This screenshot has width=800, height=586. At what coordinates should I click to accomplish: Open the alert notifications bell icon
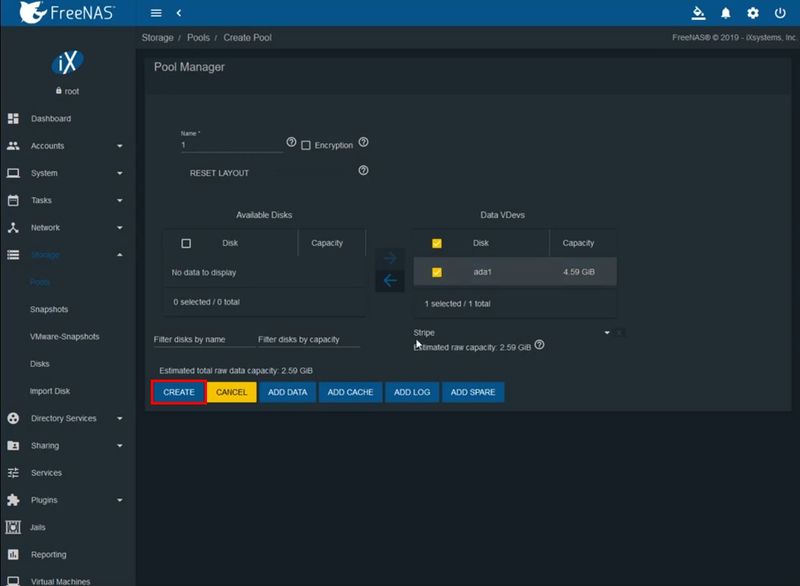pyautogui.click(x=726, y=13)
